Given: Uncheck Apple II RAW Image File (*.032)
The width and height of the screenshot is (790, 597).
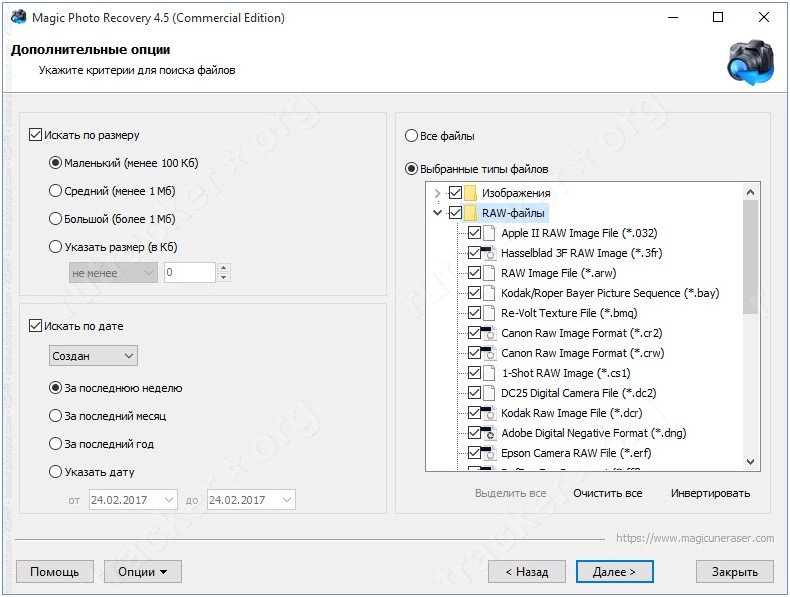Looking at the screenshot, I should tap(474, 233).
